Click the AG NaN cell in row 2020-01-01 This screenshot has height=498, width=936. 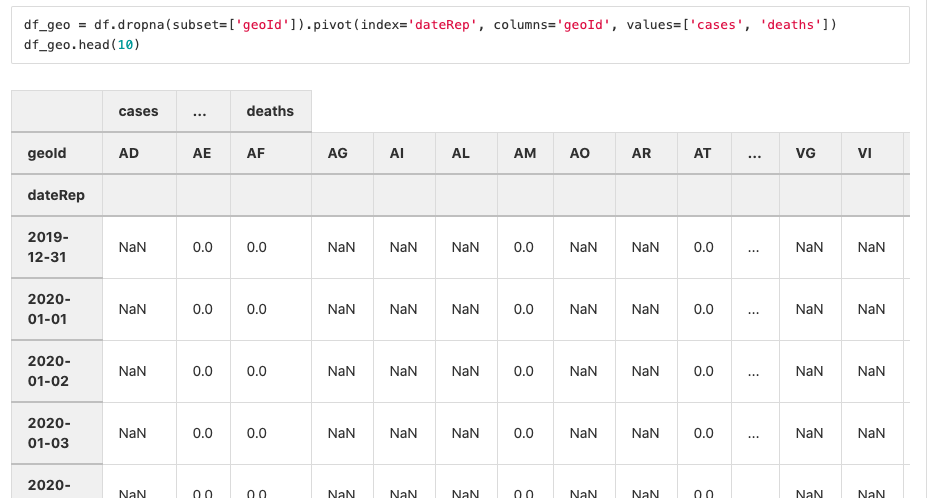point(342,309)
